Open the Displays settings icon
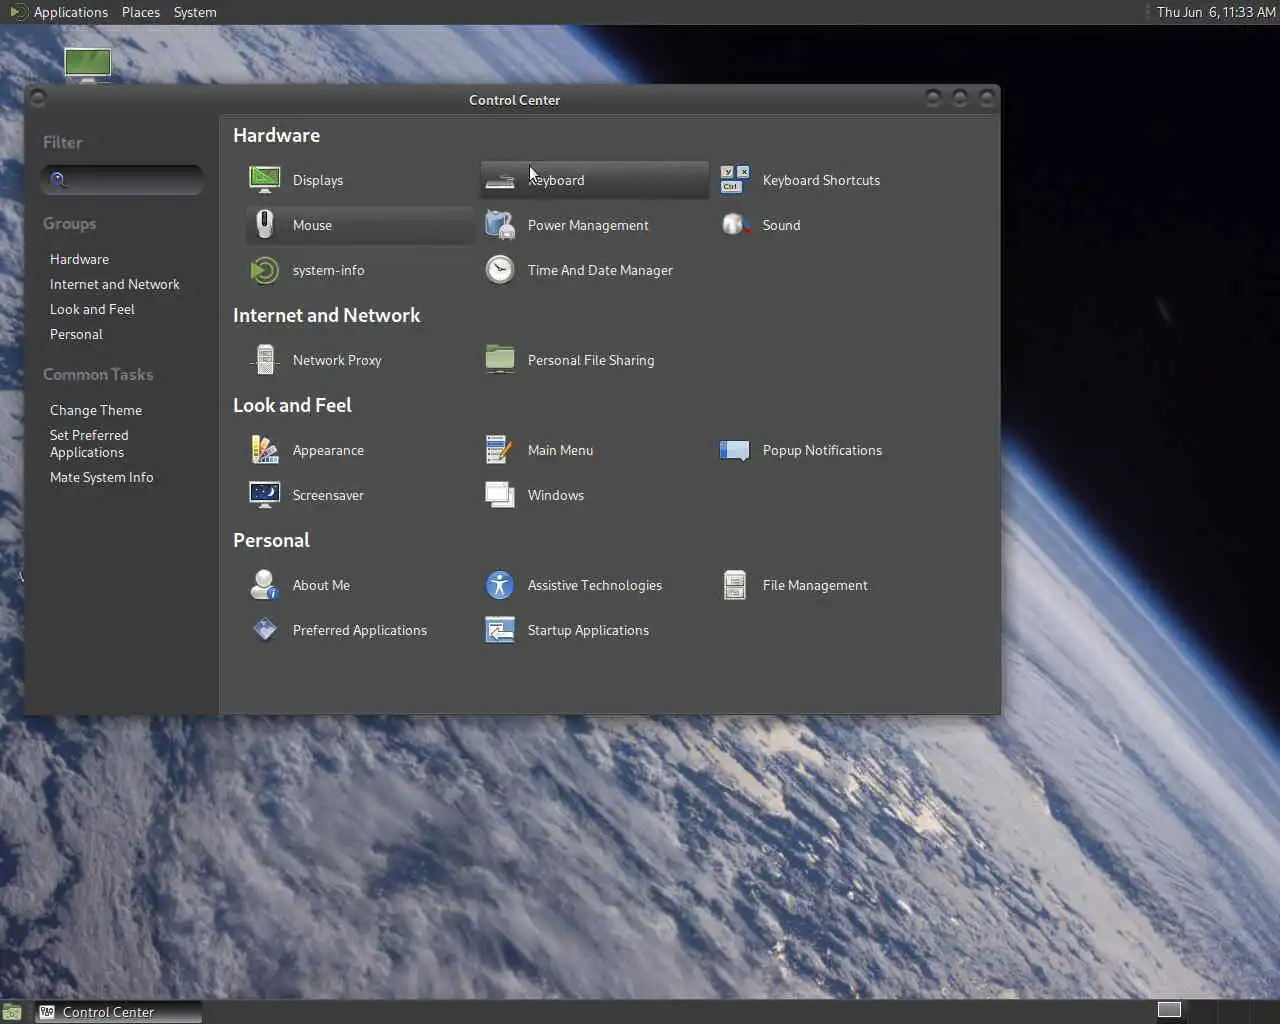 (x=265, y=180)
